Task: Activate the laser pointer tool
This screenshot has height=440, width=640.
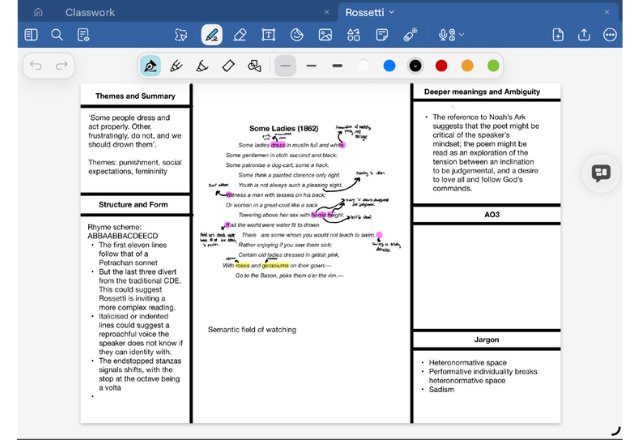Action: point(410,35)
